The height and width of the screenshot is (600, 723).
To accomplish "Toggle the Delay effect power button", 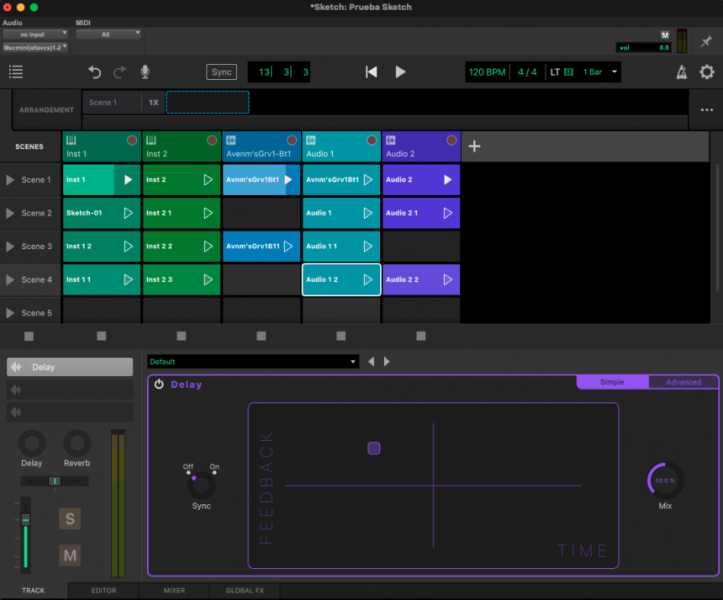I will point(159,384).
